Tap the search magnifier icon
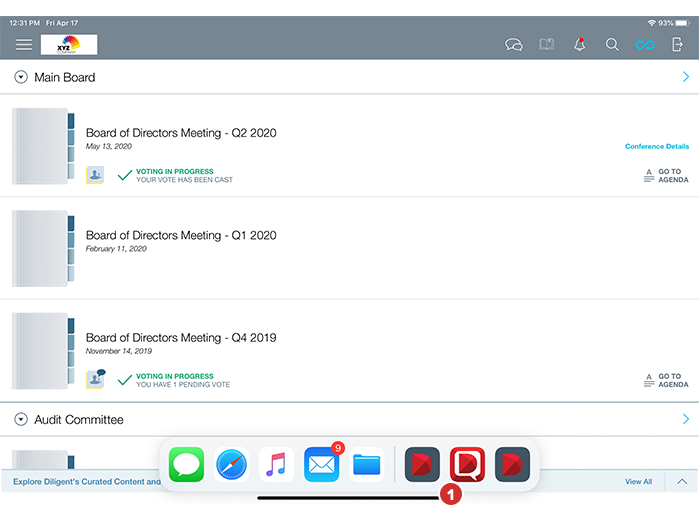700x520 pixels. coord(612,45)
